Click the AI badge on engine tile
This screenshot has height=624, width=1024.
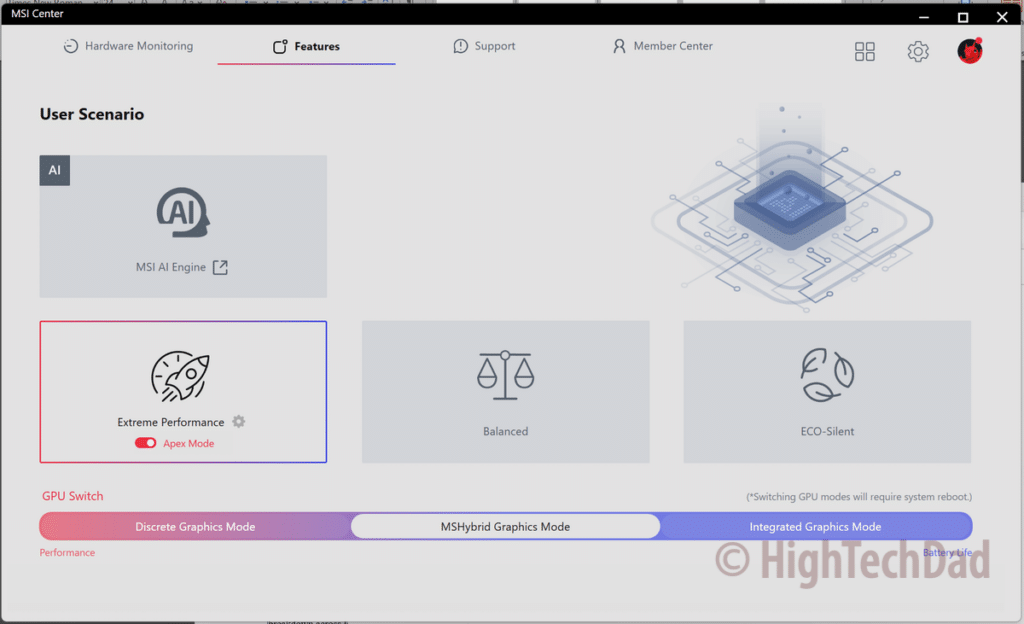[x=55, y=170]
